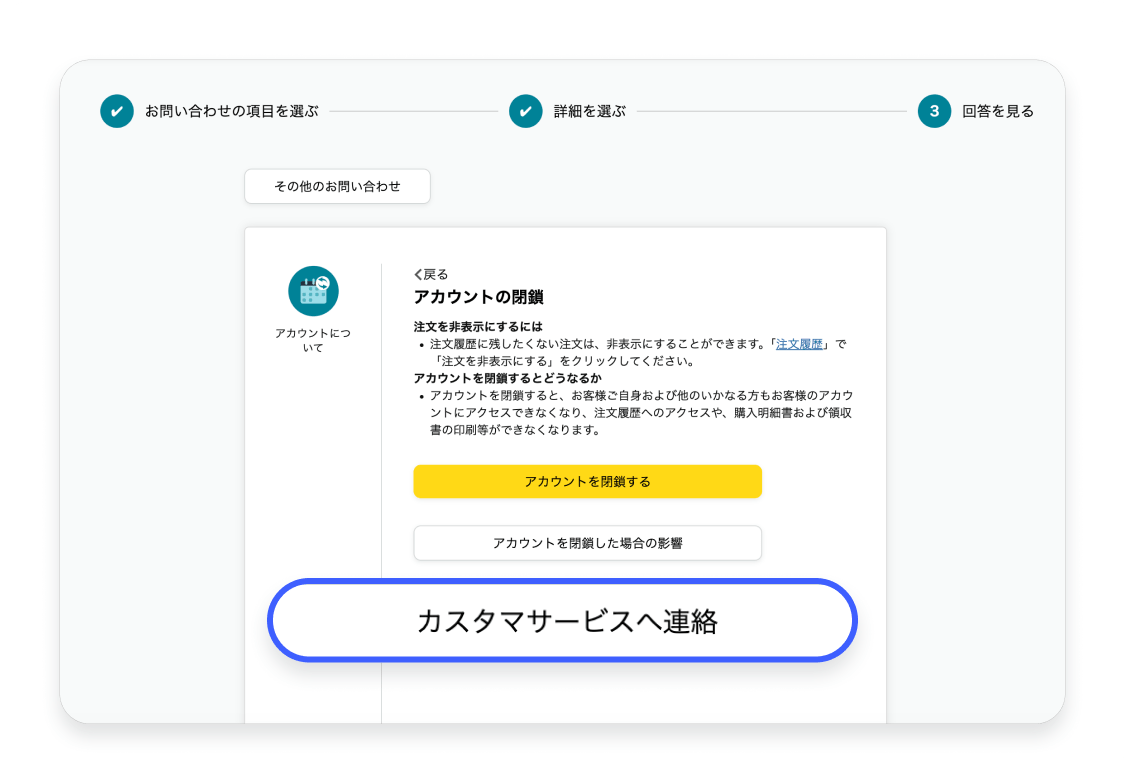Go back using the 戻る link

click(431, 274)
